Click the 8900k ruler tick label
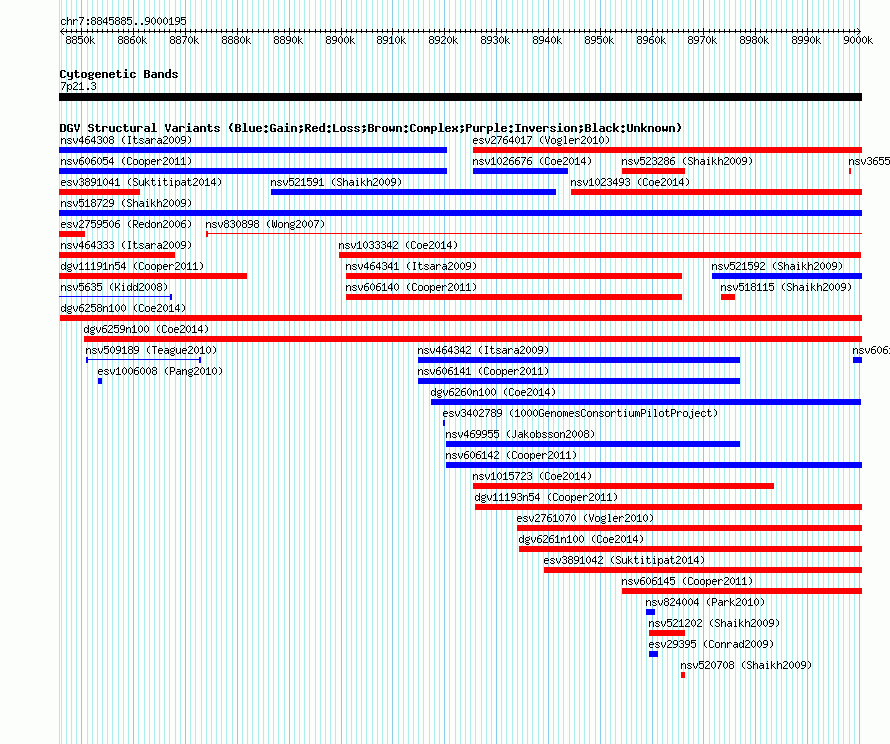 (340, 40)
